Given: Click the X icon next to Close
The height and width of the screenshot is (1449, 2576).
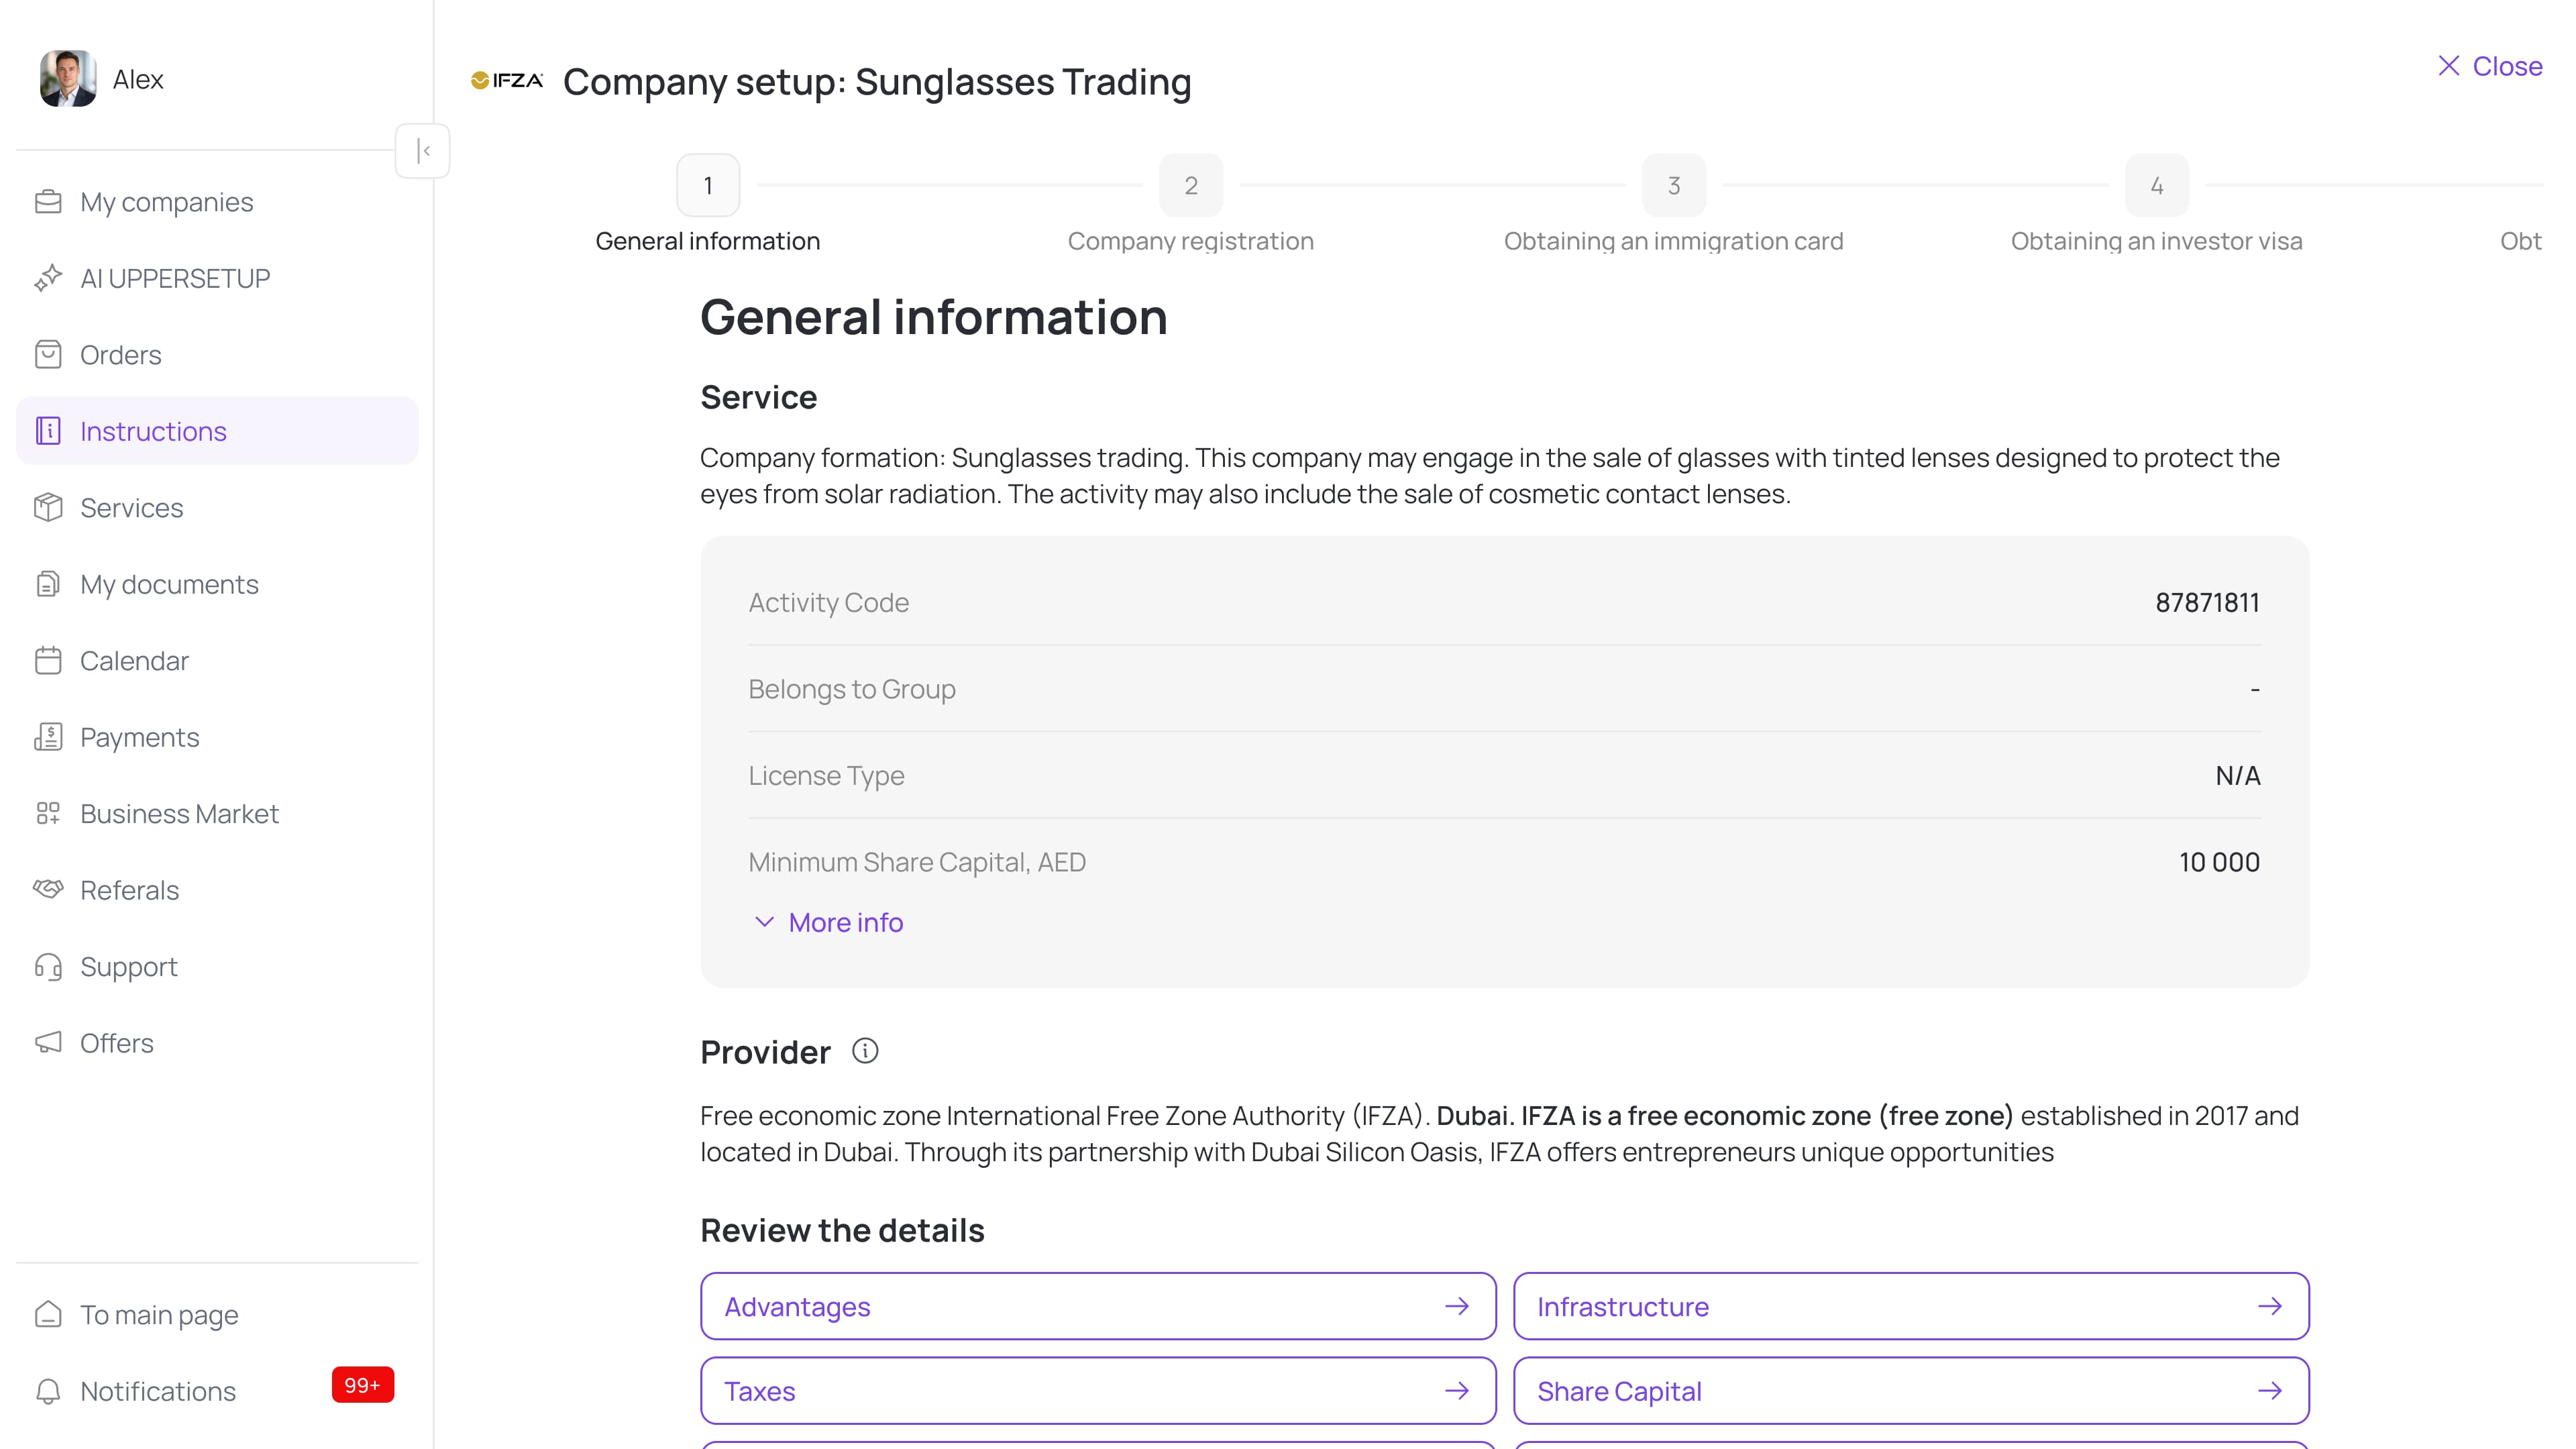Looking at the screenshot, I should pos(2449,66).
